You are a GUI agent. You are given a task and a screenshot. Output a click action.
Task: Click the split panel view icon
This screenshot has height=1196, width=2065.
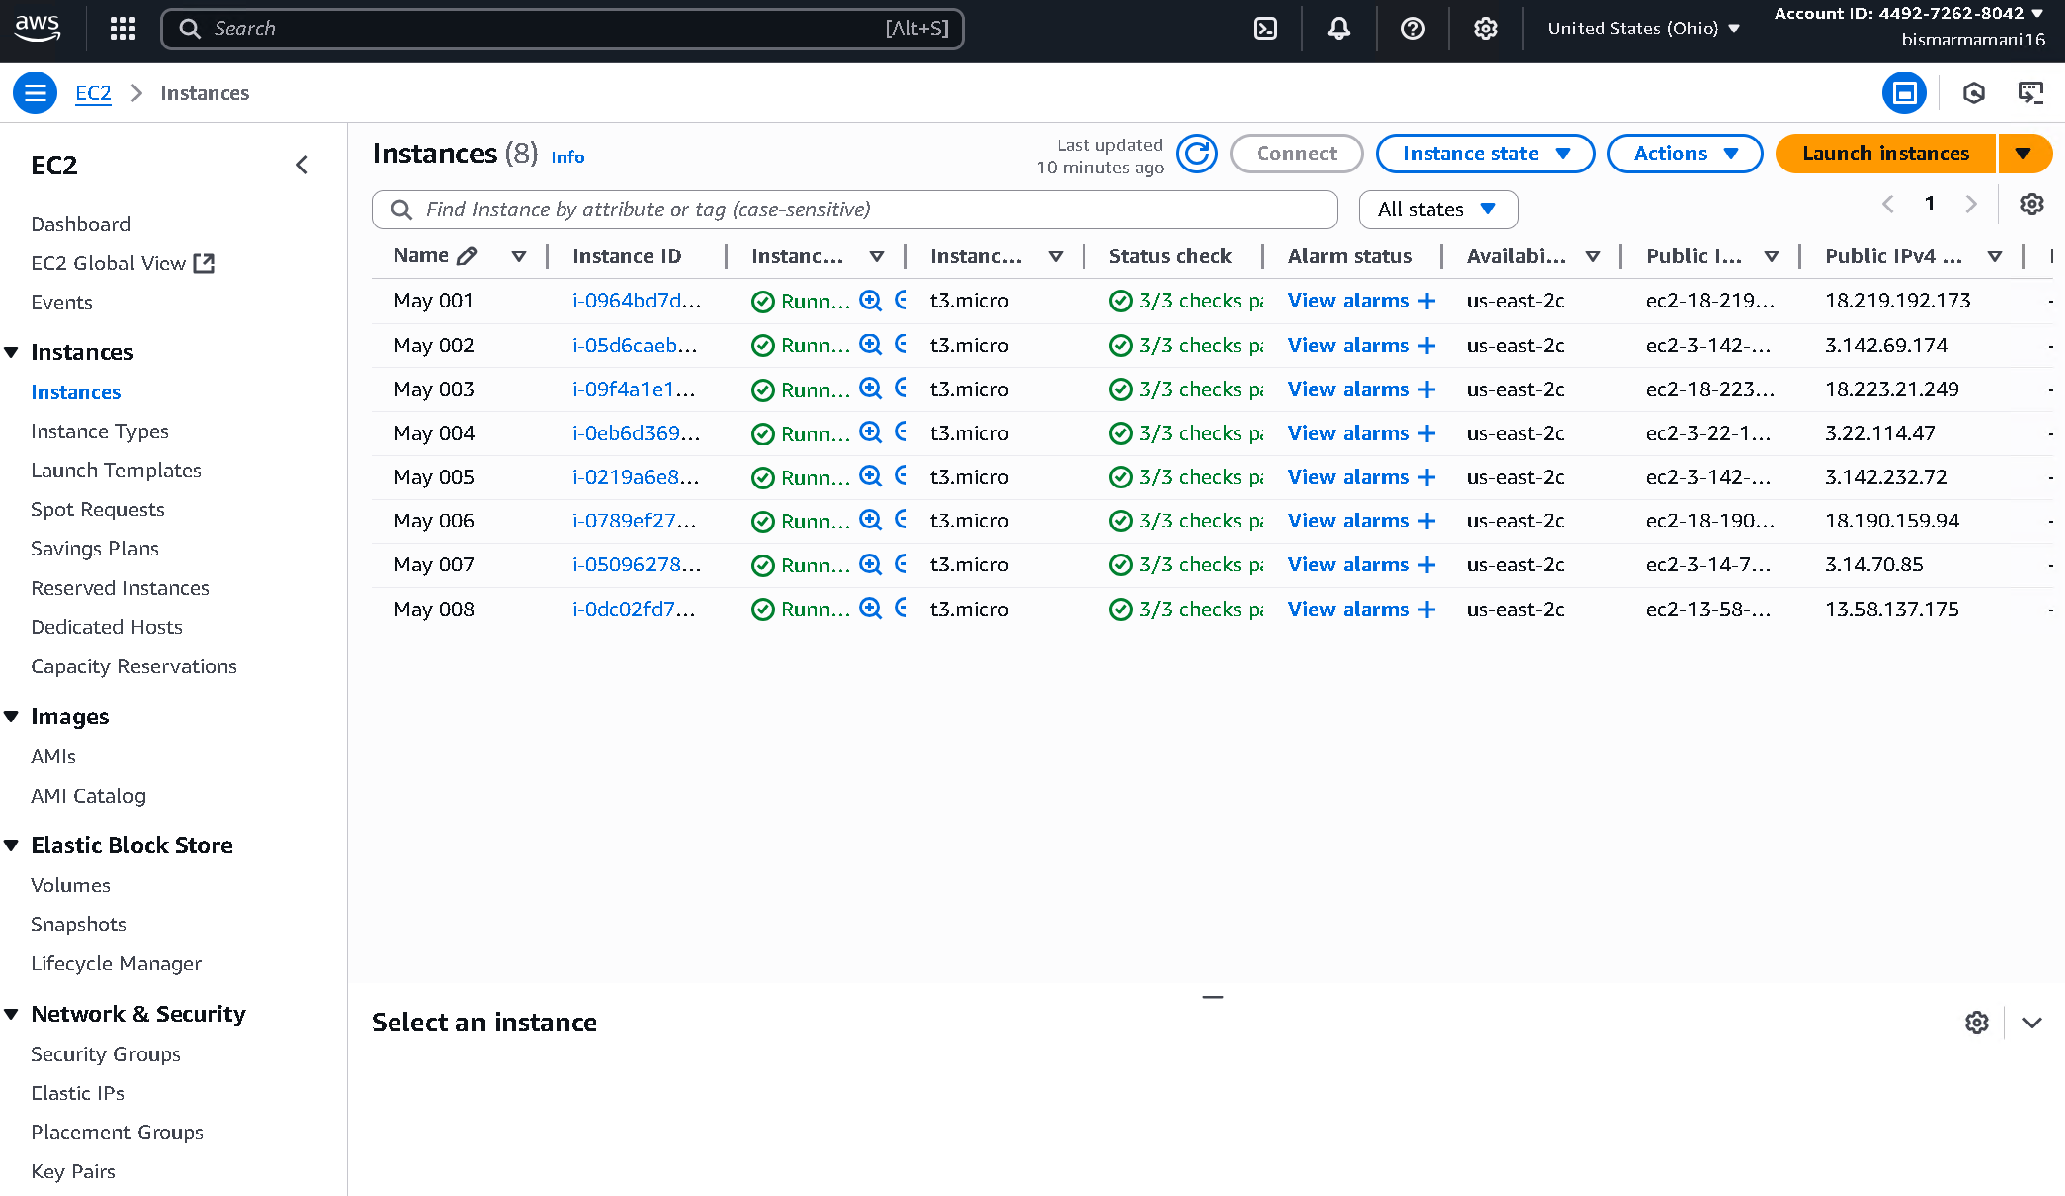coord(1904,93)
